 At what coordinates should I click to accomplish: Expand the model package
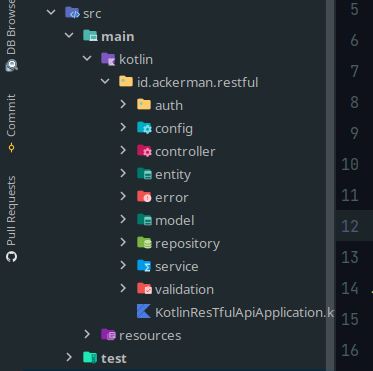coord(123,219)
